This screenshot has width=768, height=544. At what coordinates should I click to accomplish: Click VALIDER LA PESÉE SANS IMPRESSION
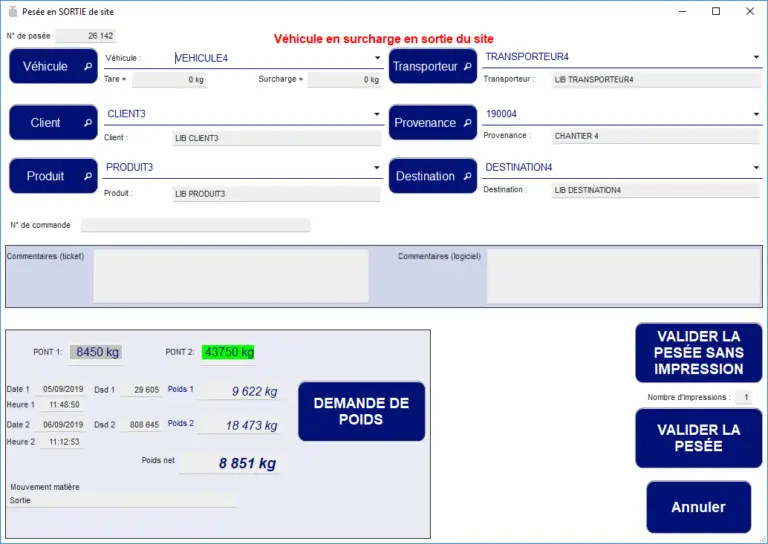click(x=698, y=353)
